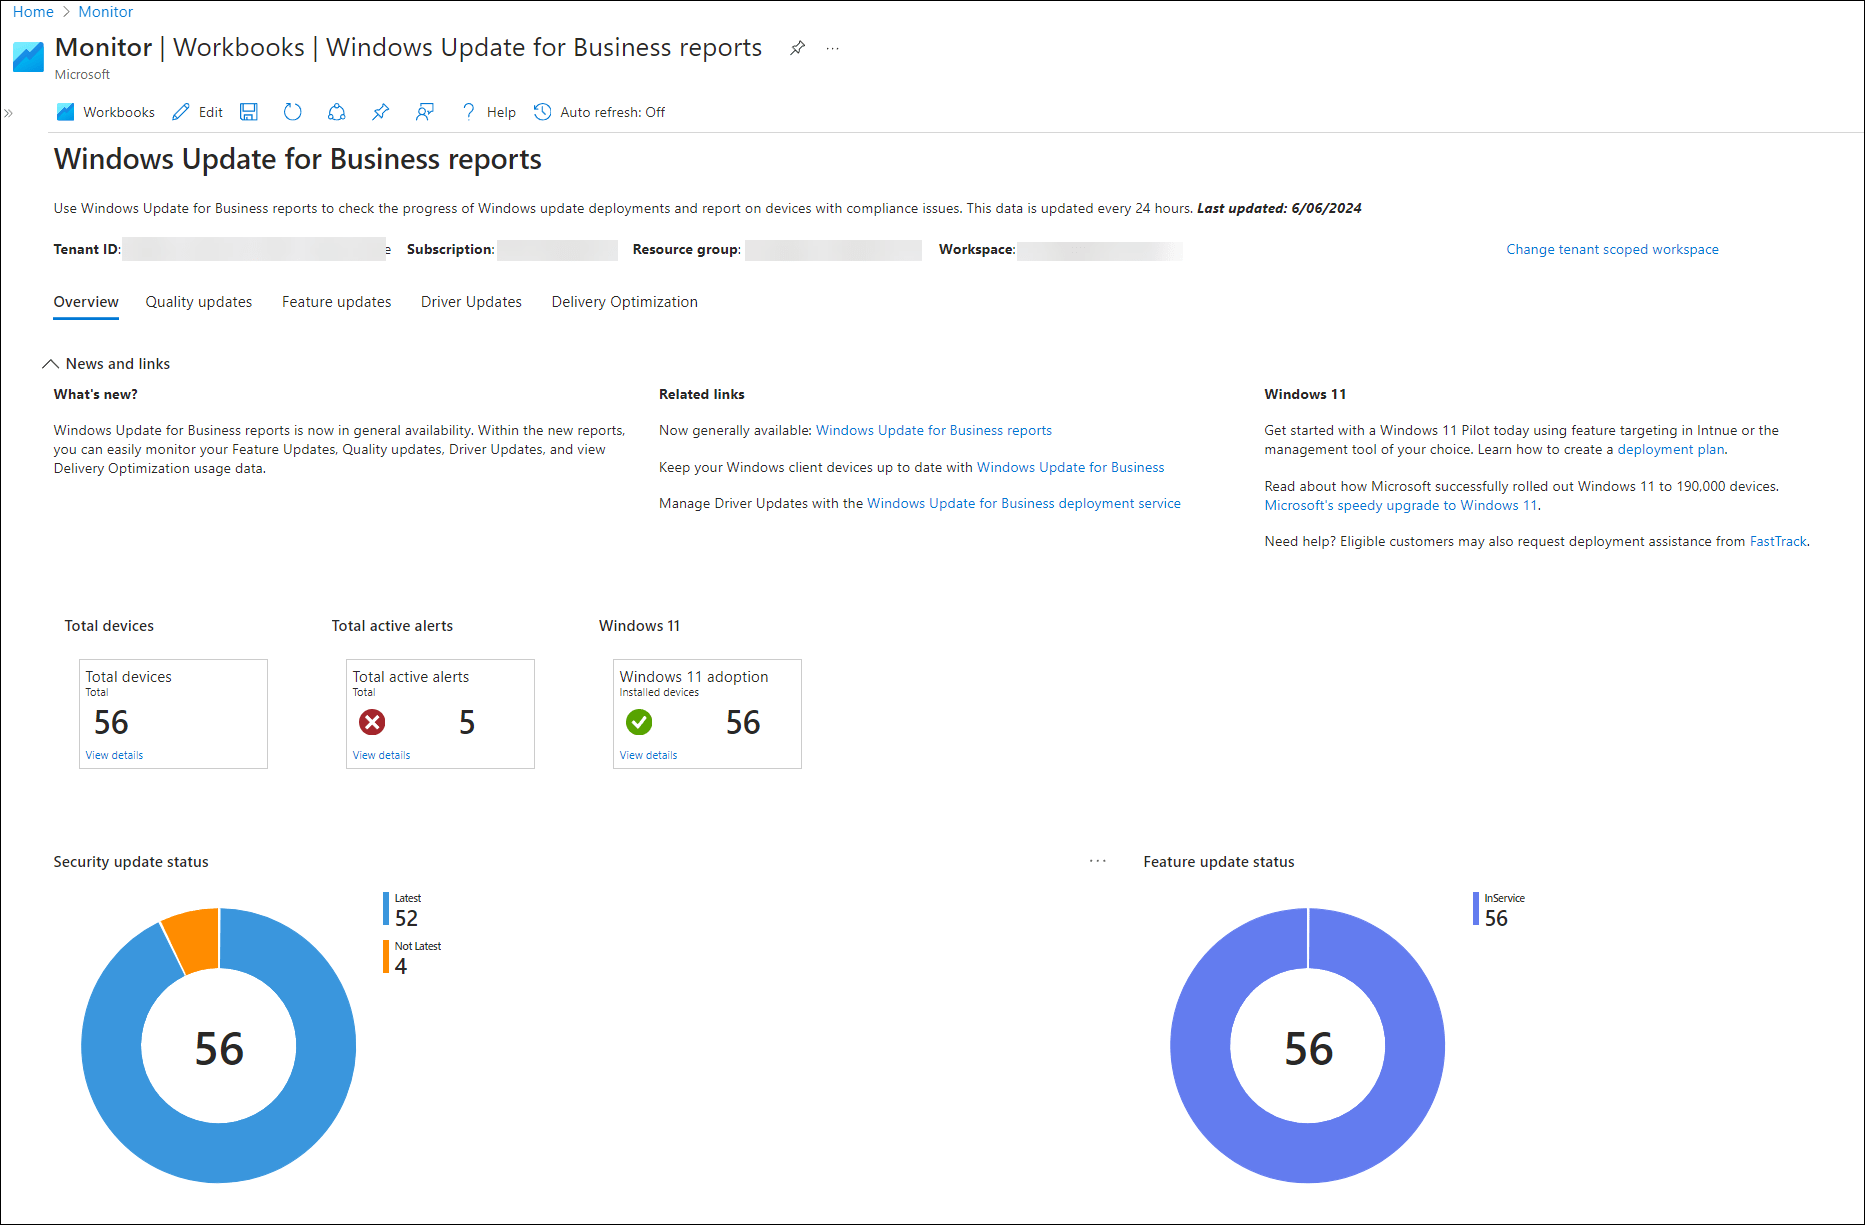Click the red error icon in Total active alerts
This screenshot has width=1865, height=1225.
[x=372, y=722]
